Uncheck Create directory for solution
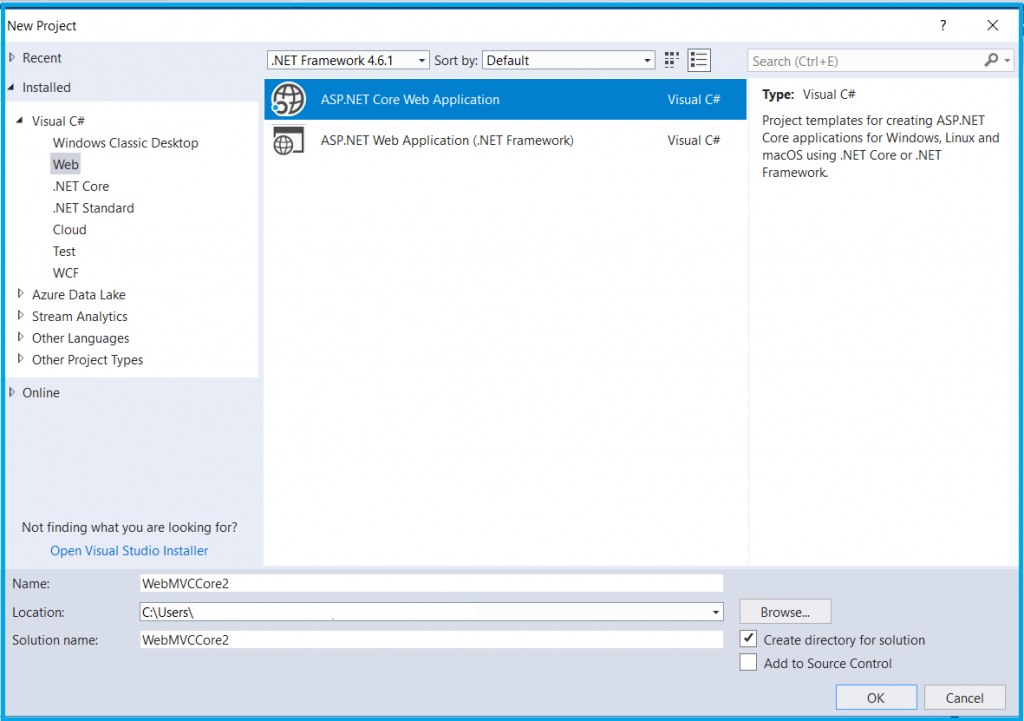Screen dimensions: 1024x721 pyautogui.click(x=748, y=639)
